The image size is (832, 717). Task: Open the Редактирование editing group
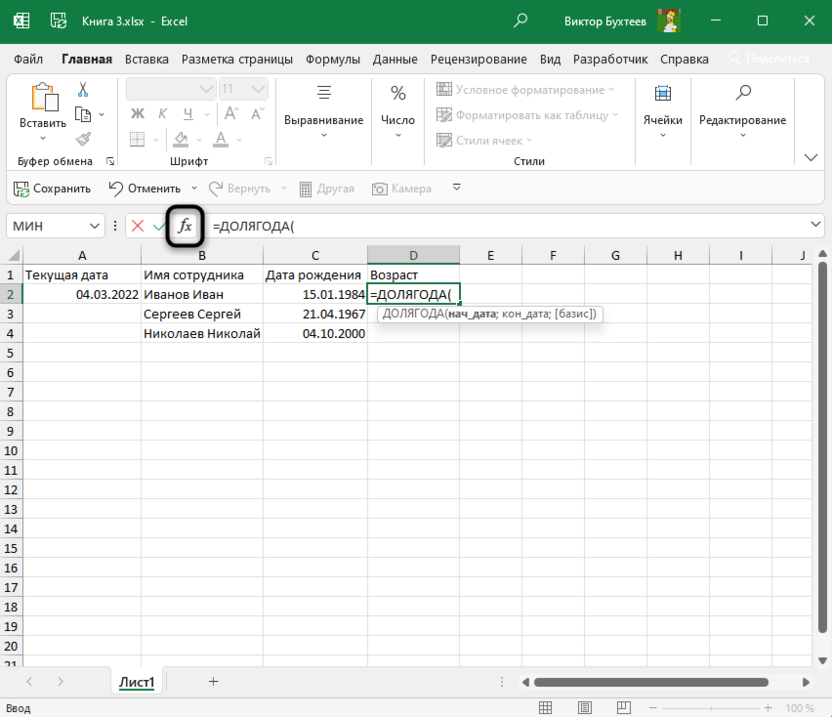click(x=742, y=112)
